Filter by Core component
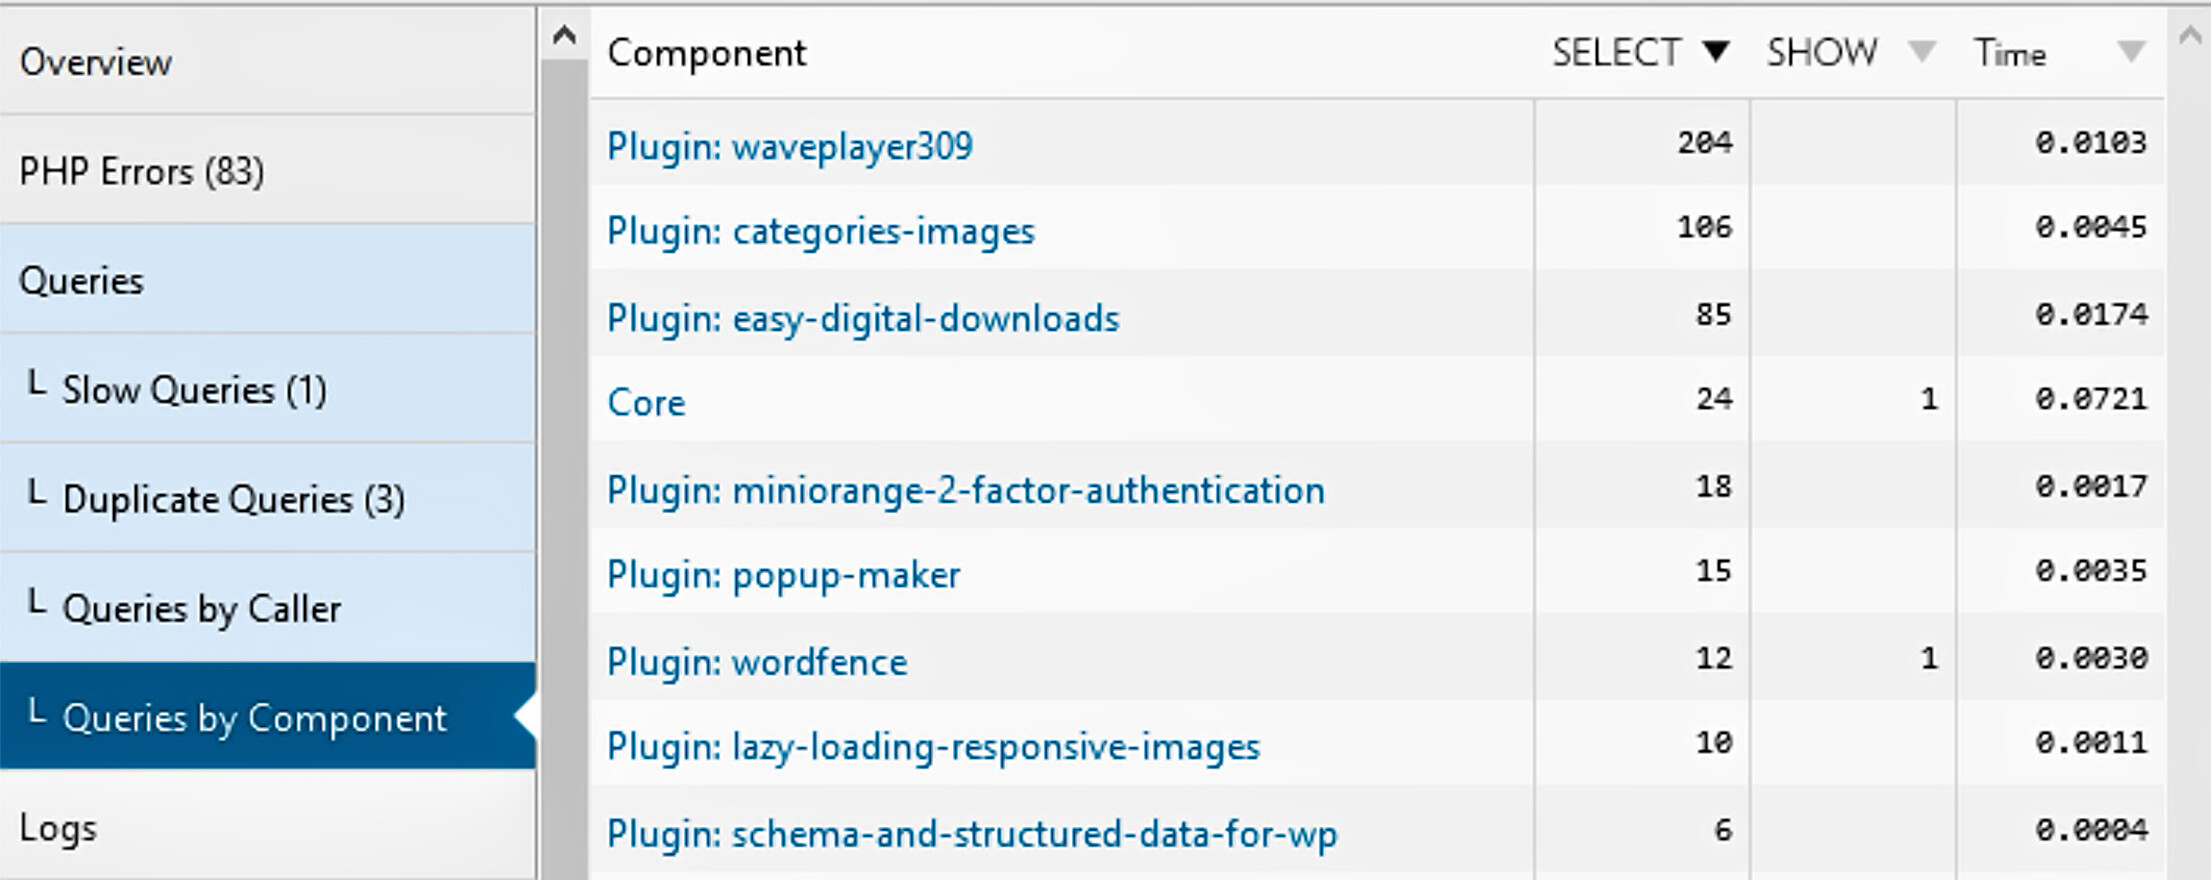The image size is (2211, 880). click(646, 402)
